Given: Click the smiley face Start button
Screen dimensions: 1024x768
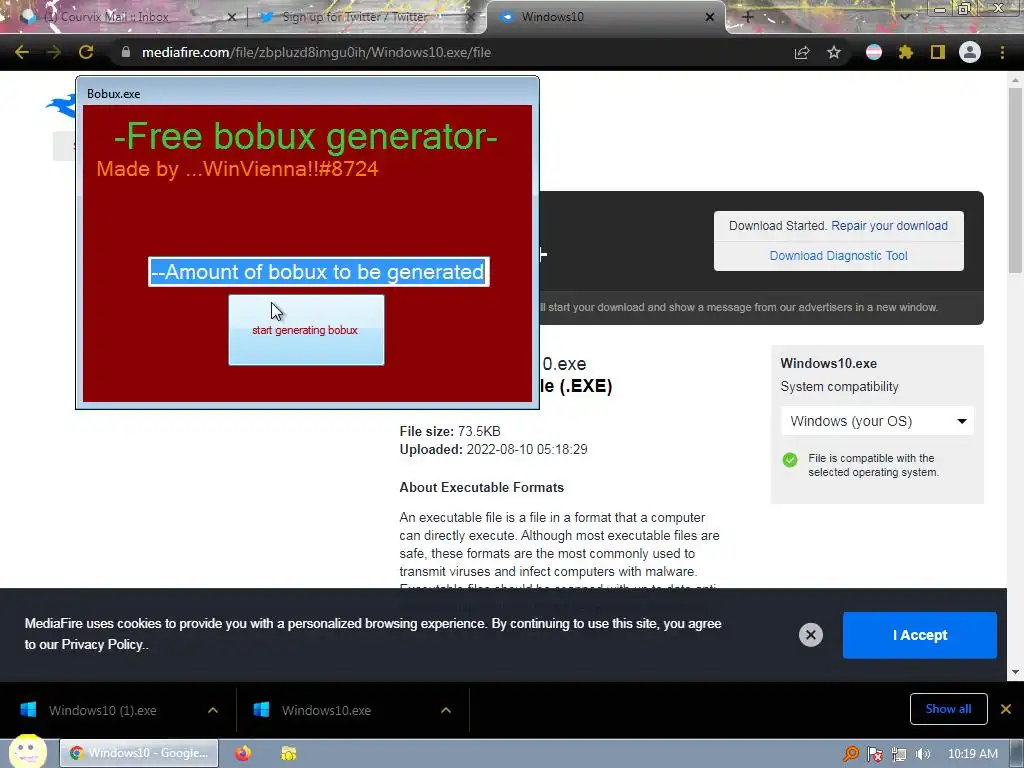Looking at the screenshot, I should (27, 751).
